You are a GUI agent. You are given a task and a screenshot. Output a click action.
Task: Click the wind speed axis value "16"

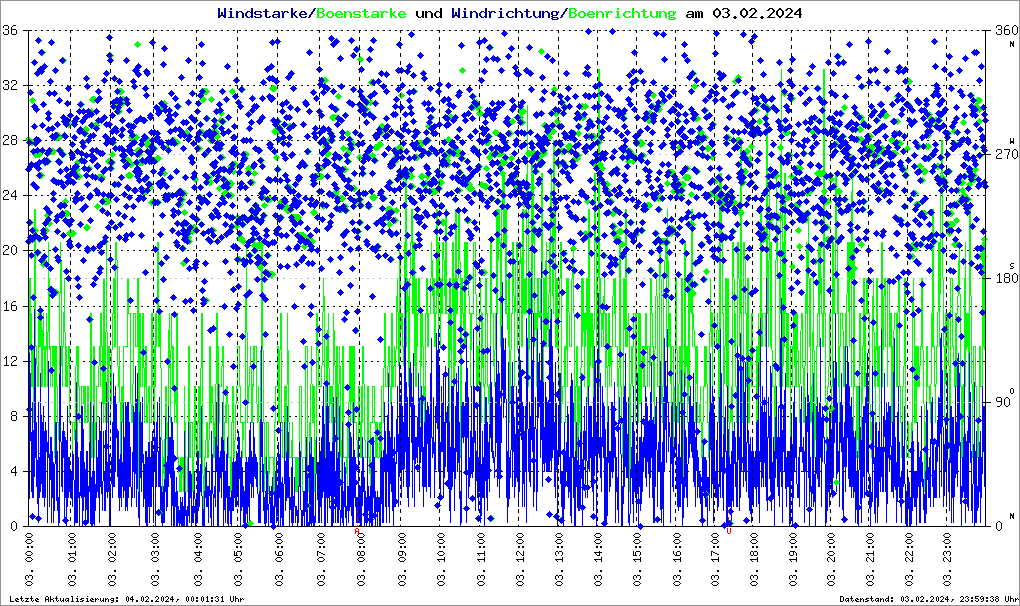(x=10, y=306)
